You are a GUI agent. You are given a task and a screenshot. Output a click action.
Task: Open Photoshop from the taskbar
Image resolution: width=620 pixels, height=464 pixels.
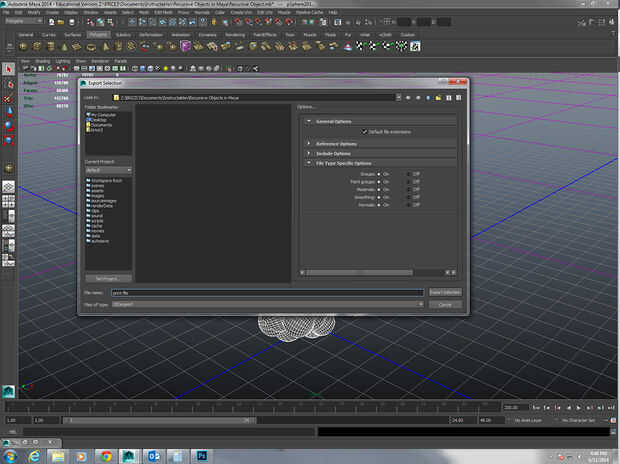click(201, 455)
